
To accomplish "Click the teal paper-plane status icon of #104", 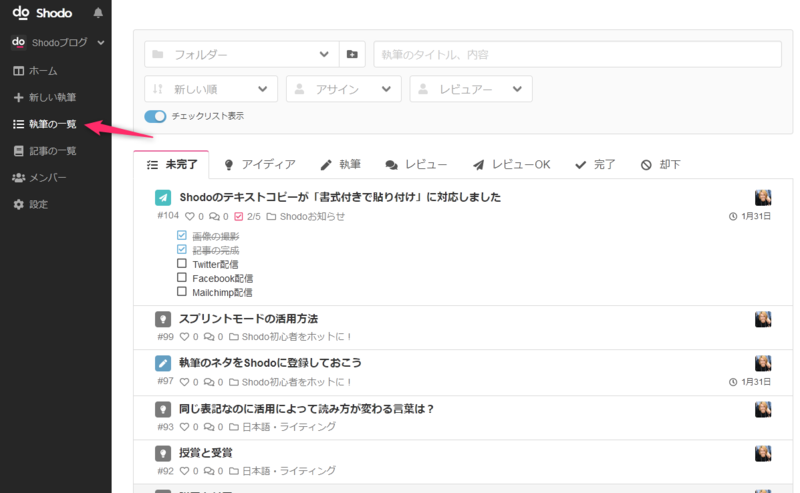I will coord(163,198).
